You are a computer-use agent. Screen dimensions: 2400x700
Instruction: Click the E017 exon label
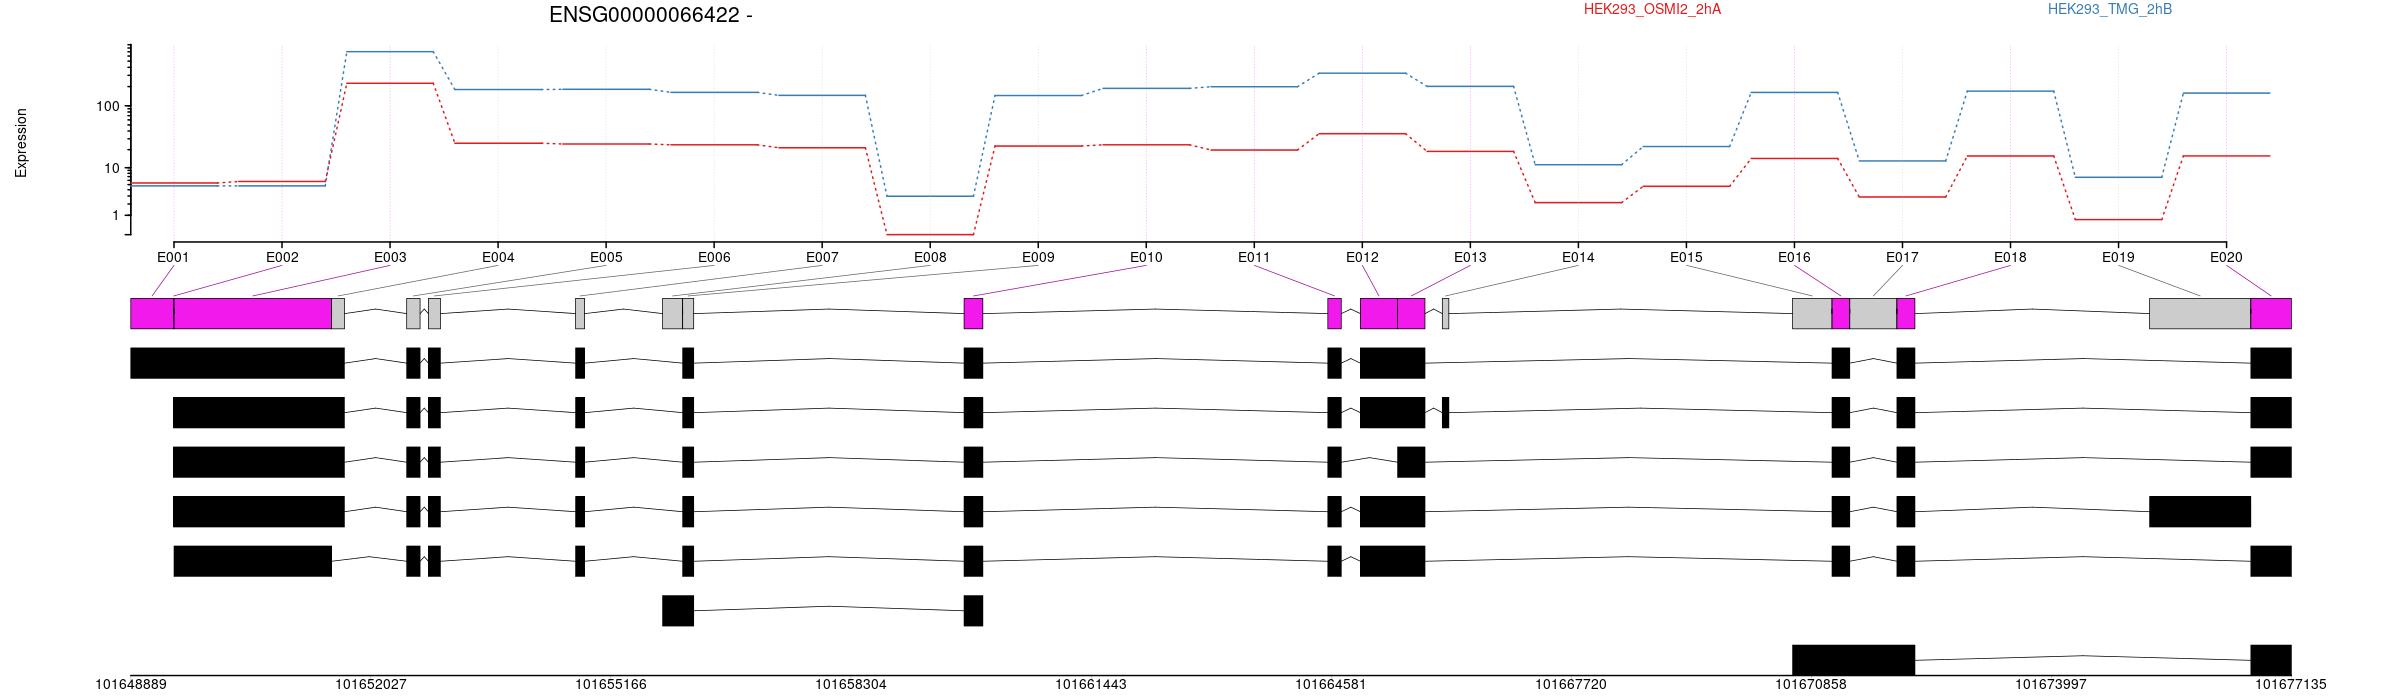pyautogui.click(x=1902, y=257)
